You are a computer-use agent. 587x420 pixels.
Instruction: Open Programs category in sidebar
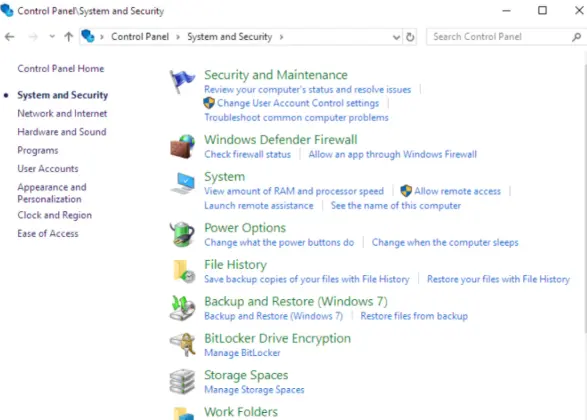coord(38,150)
